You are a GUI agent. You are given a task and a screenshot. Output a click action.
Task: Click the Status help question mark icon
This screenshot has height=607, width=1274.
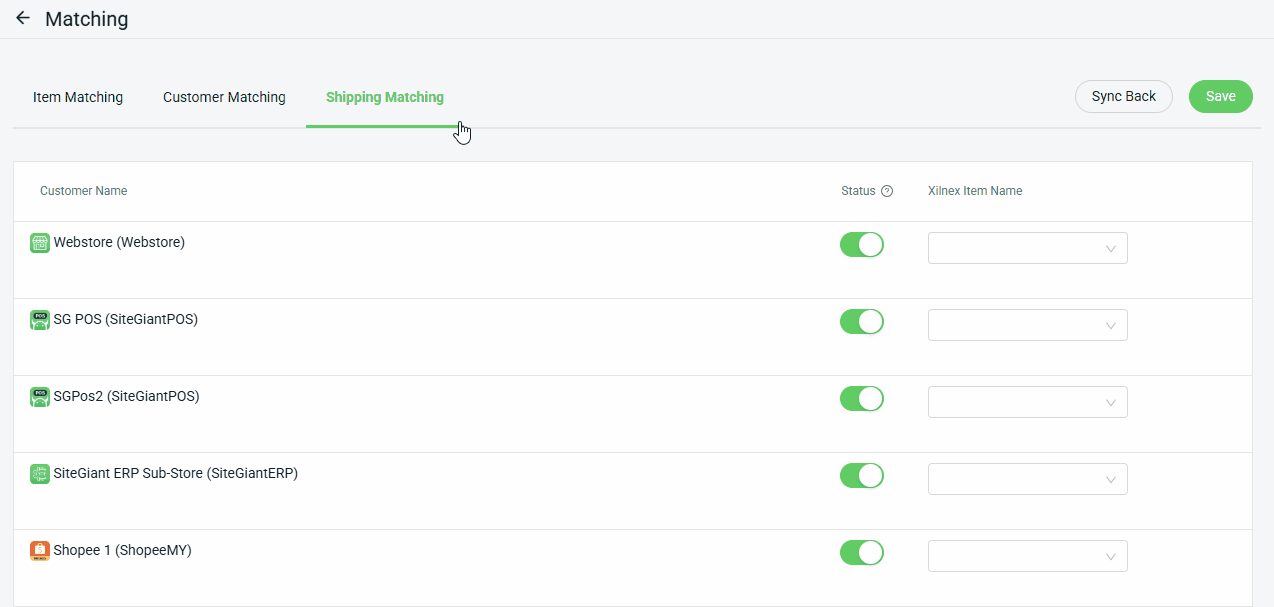[887, 191]
